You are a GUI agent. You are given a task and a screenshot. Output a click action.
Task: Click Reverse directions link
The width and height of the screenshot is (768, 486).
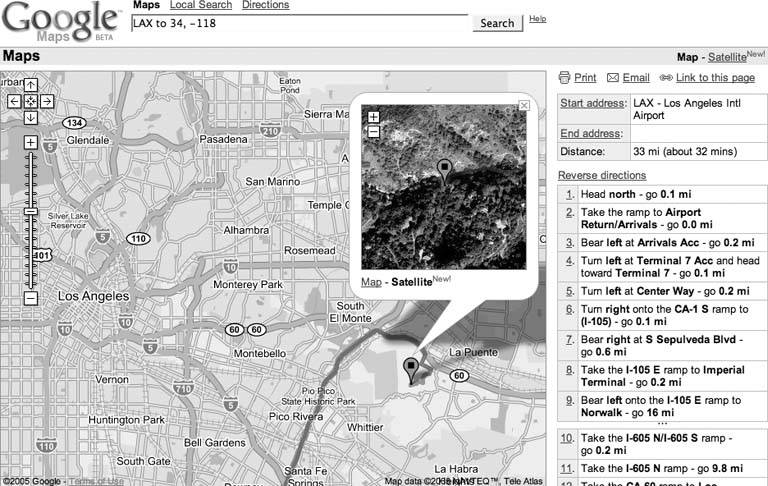click(x=602, y=175)
